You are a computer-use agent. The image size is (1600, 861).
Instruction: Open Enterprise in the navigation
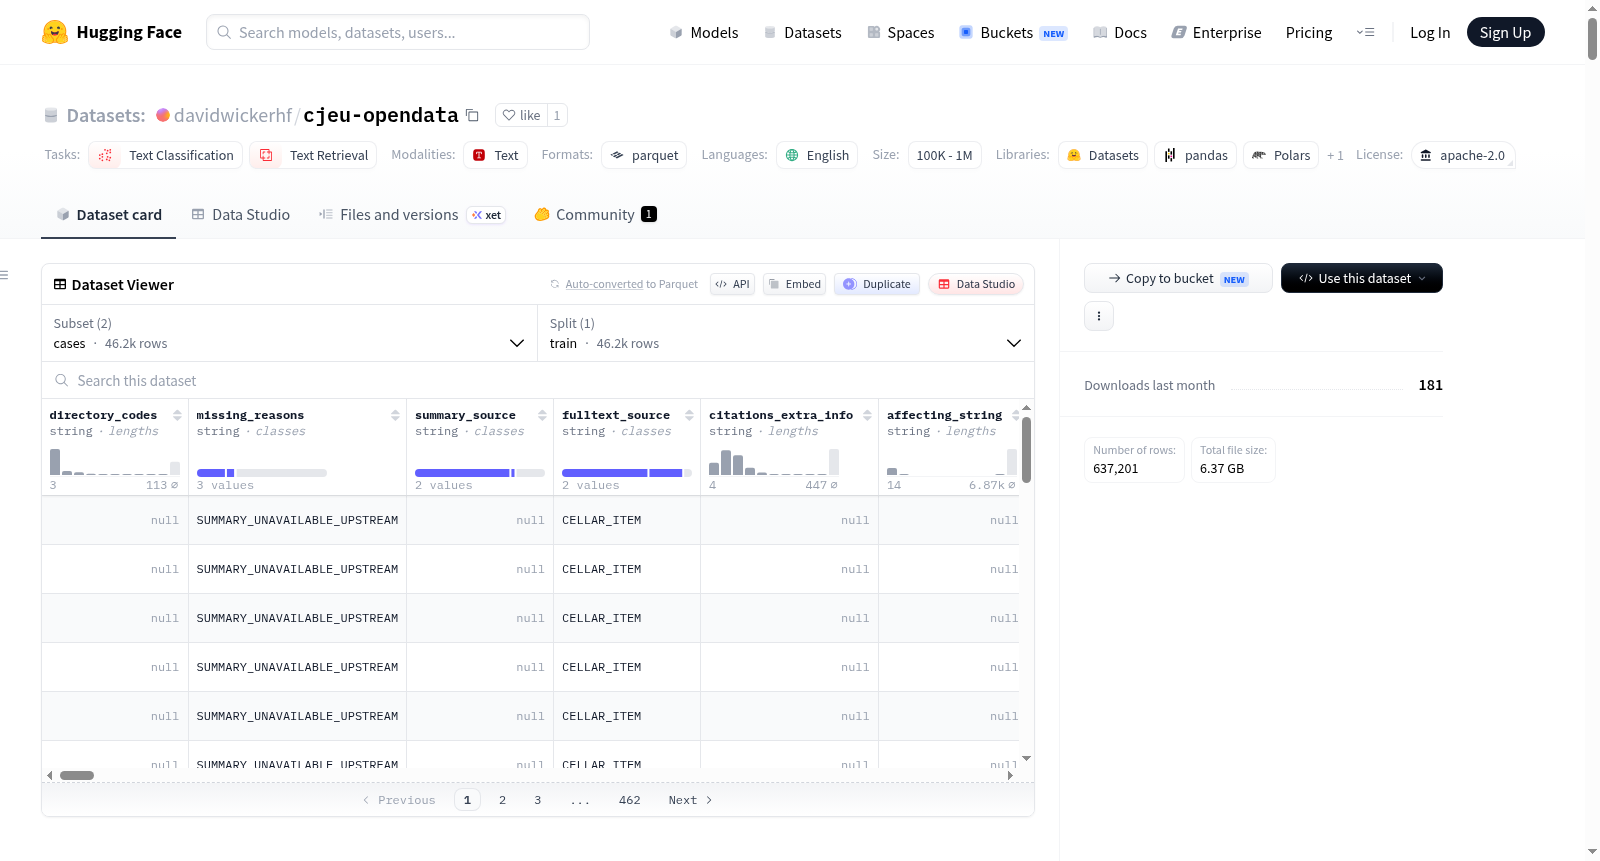[x=1216, y=32]
